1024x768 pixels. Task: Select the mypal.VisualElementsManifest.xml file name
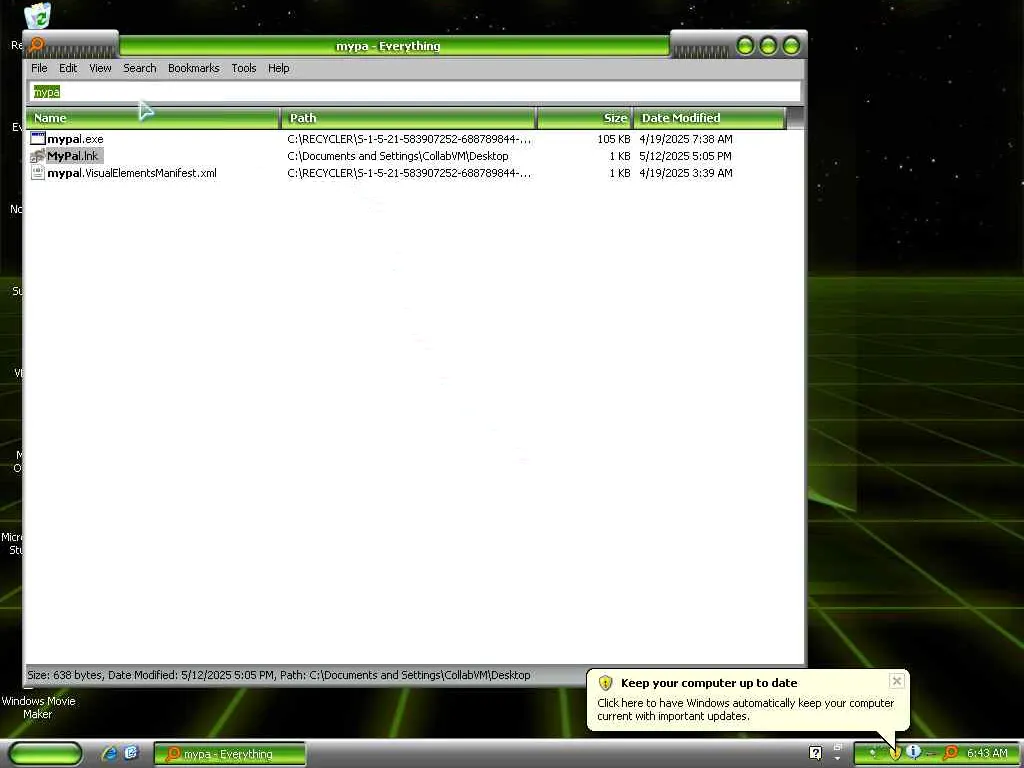point(132,173)
